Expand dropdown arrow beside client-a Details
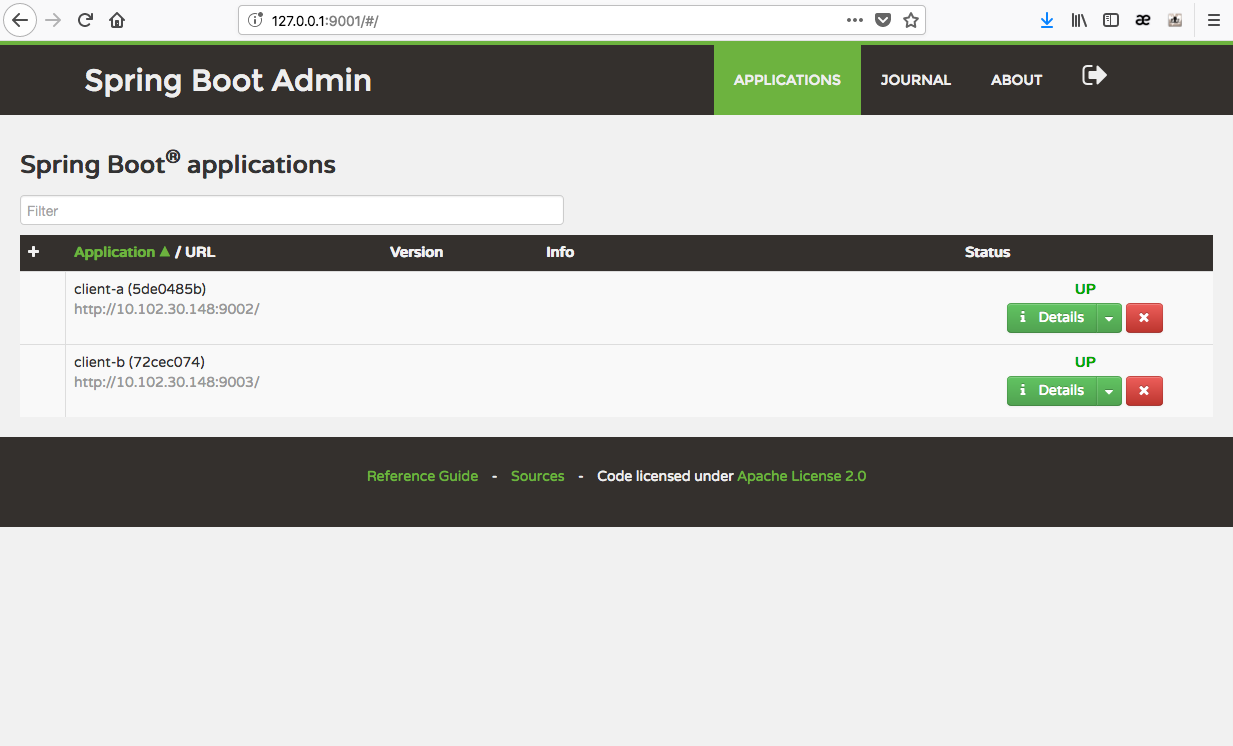Image resolution: width=1233 pixels, height=746 pixels. (x=1109, y=318)
